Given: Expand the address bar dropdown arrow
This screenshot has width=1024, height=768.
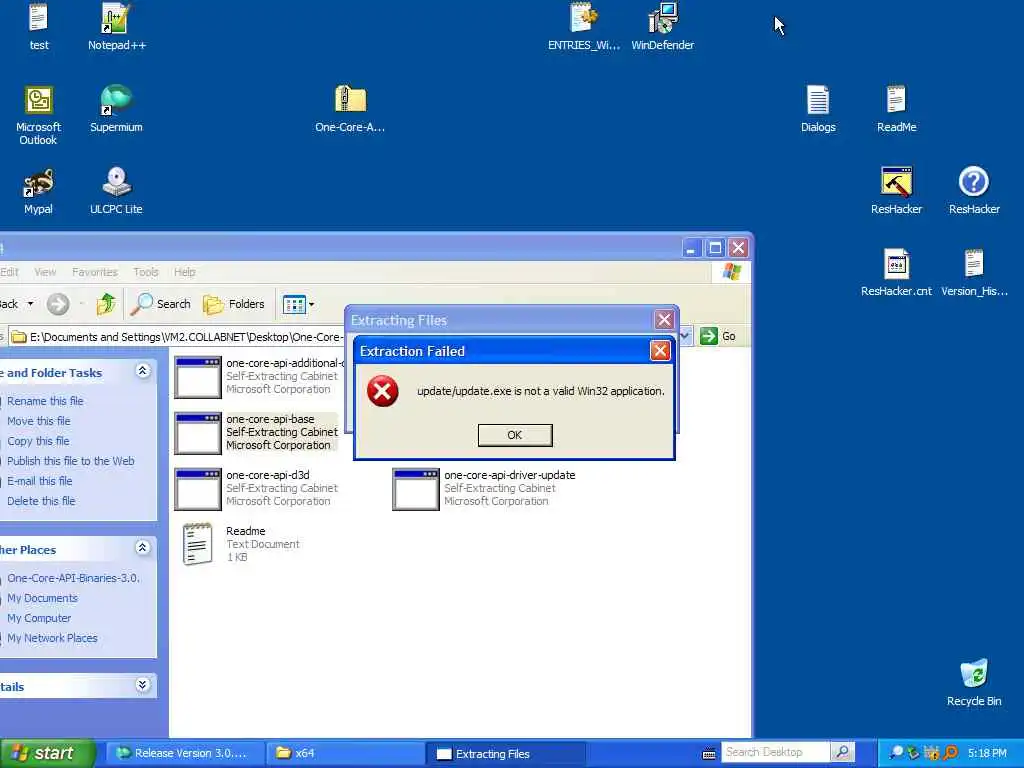Looking at the screenshot, I should click(x=685, y=336).
